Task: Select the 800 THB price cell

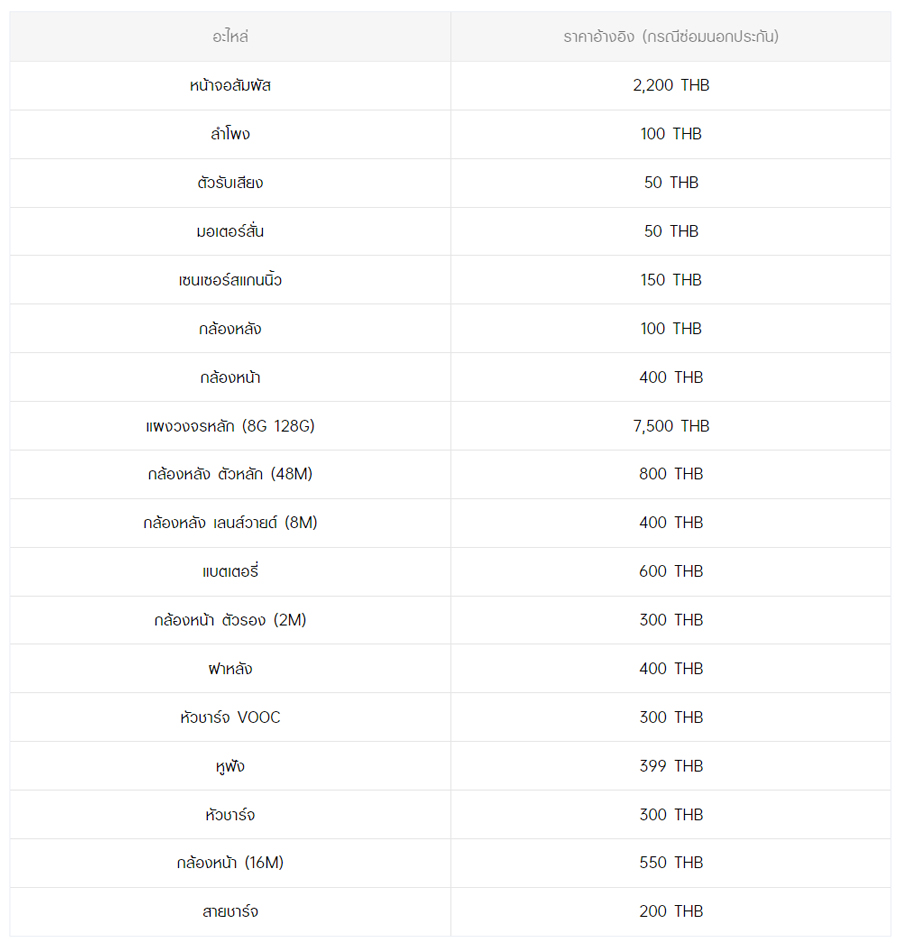Action: click(671, 474)
